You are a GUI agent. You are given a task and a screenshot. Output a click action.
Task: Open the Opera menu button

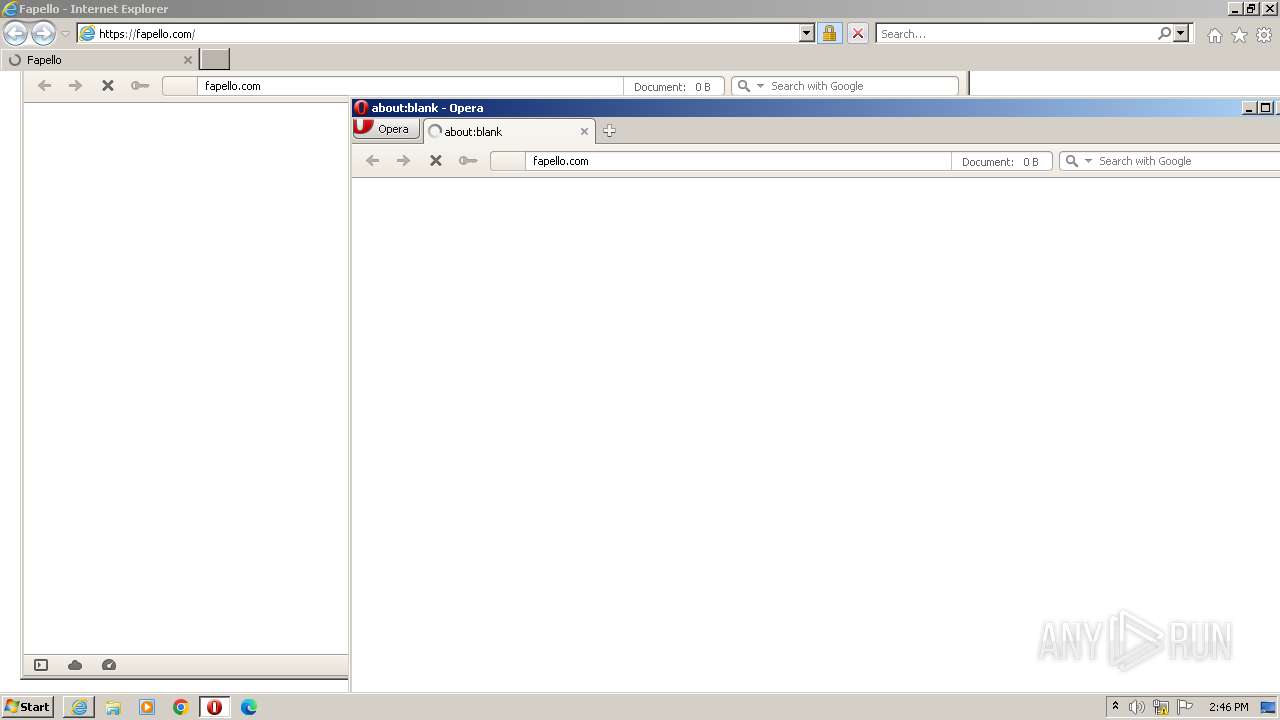pos(386,129)
